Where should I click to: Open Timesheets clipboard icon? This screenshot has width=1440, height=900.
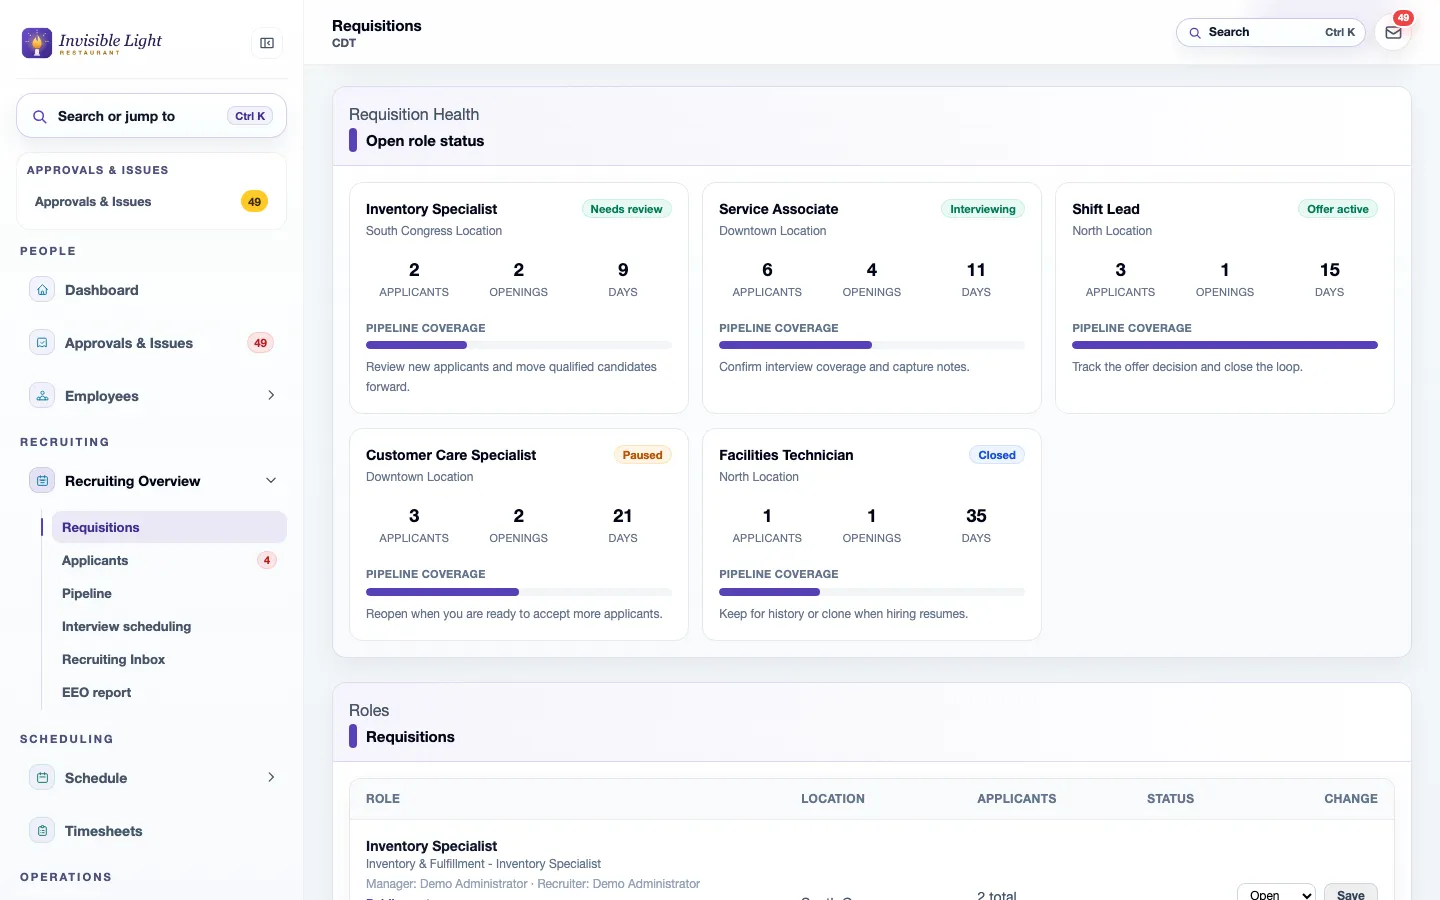pos(42,831)
